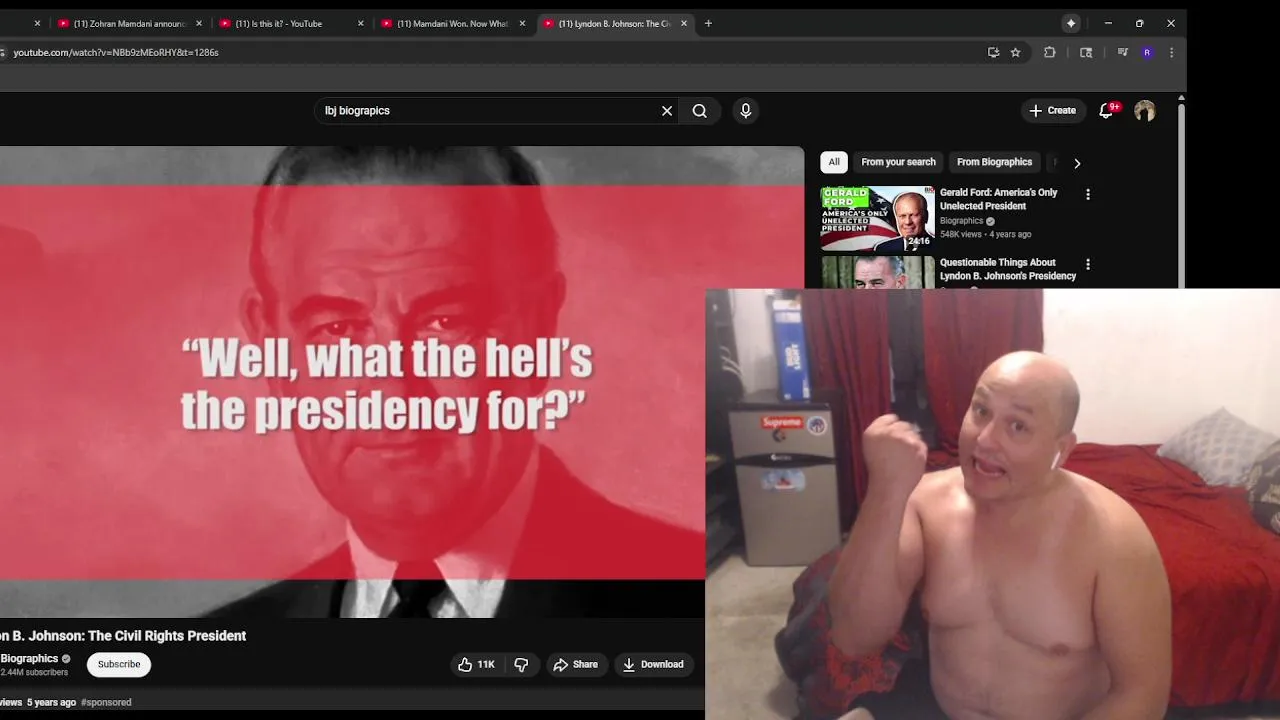Download the video

click(653, 664)
